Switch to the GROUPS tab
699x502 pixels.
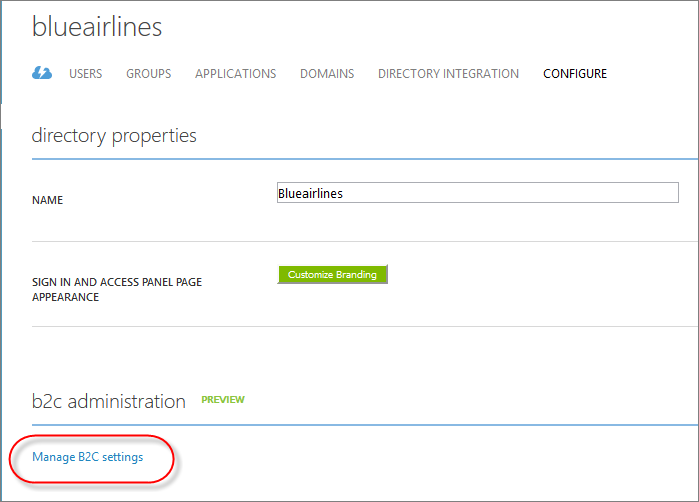click(148, 74)
